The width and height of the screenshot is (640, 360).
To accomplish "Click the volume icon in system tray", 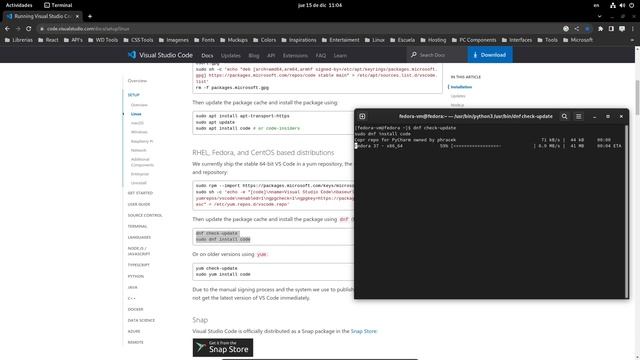I will point(622,5).
